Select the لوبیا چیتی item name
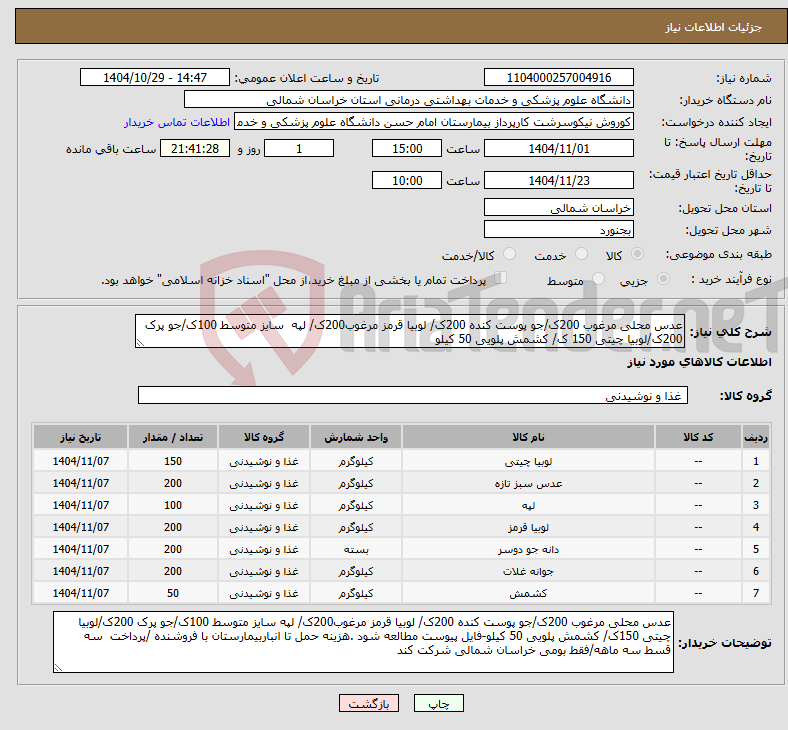Image resolution: width=788 pixels, height=730 pixels. [x=528, y=461]
